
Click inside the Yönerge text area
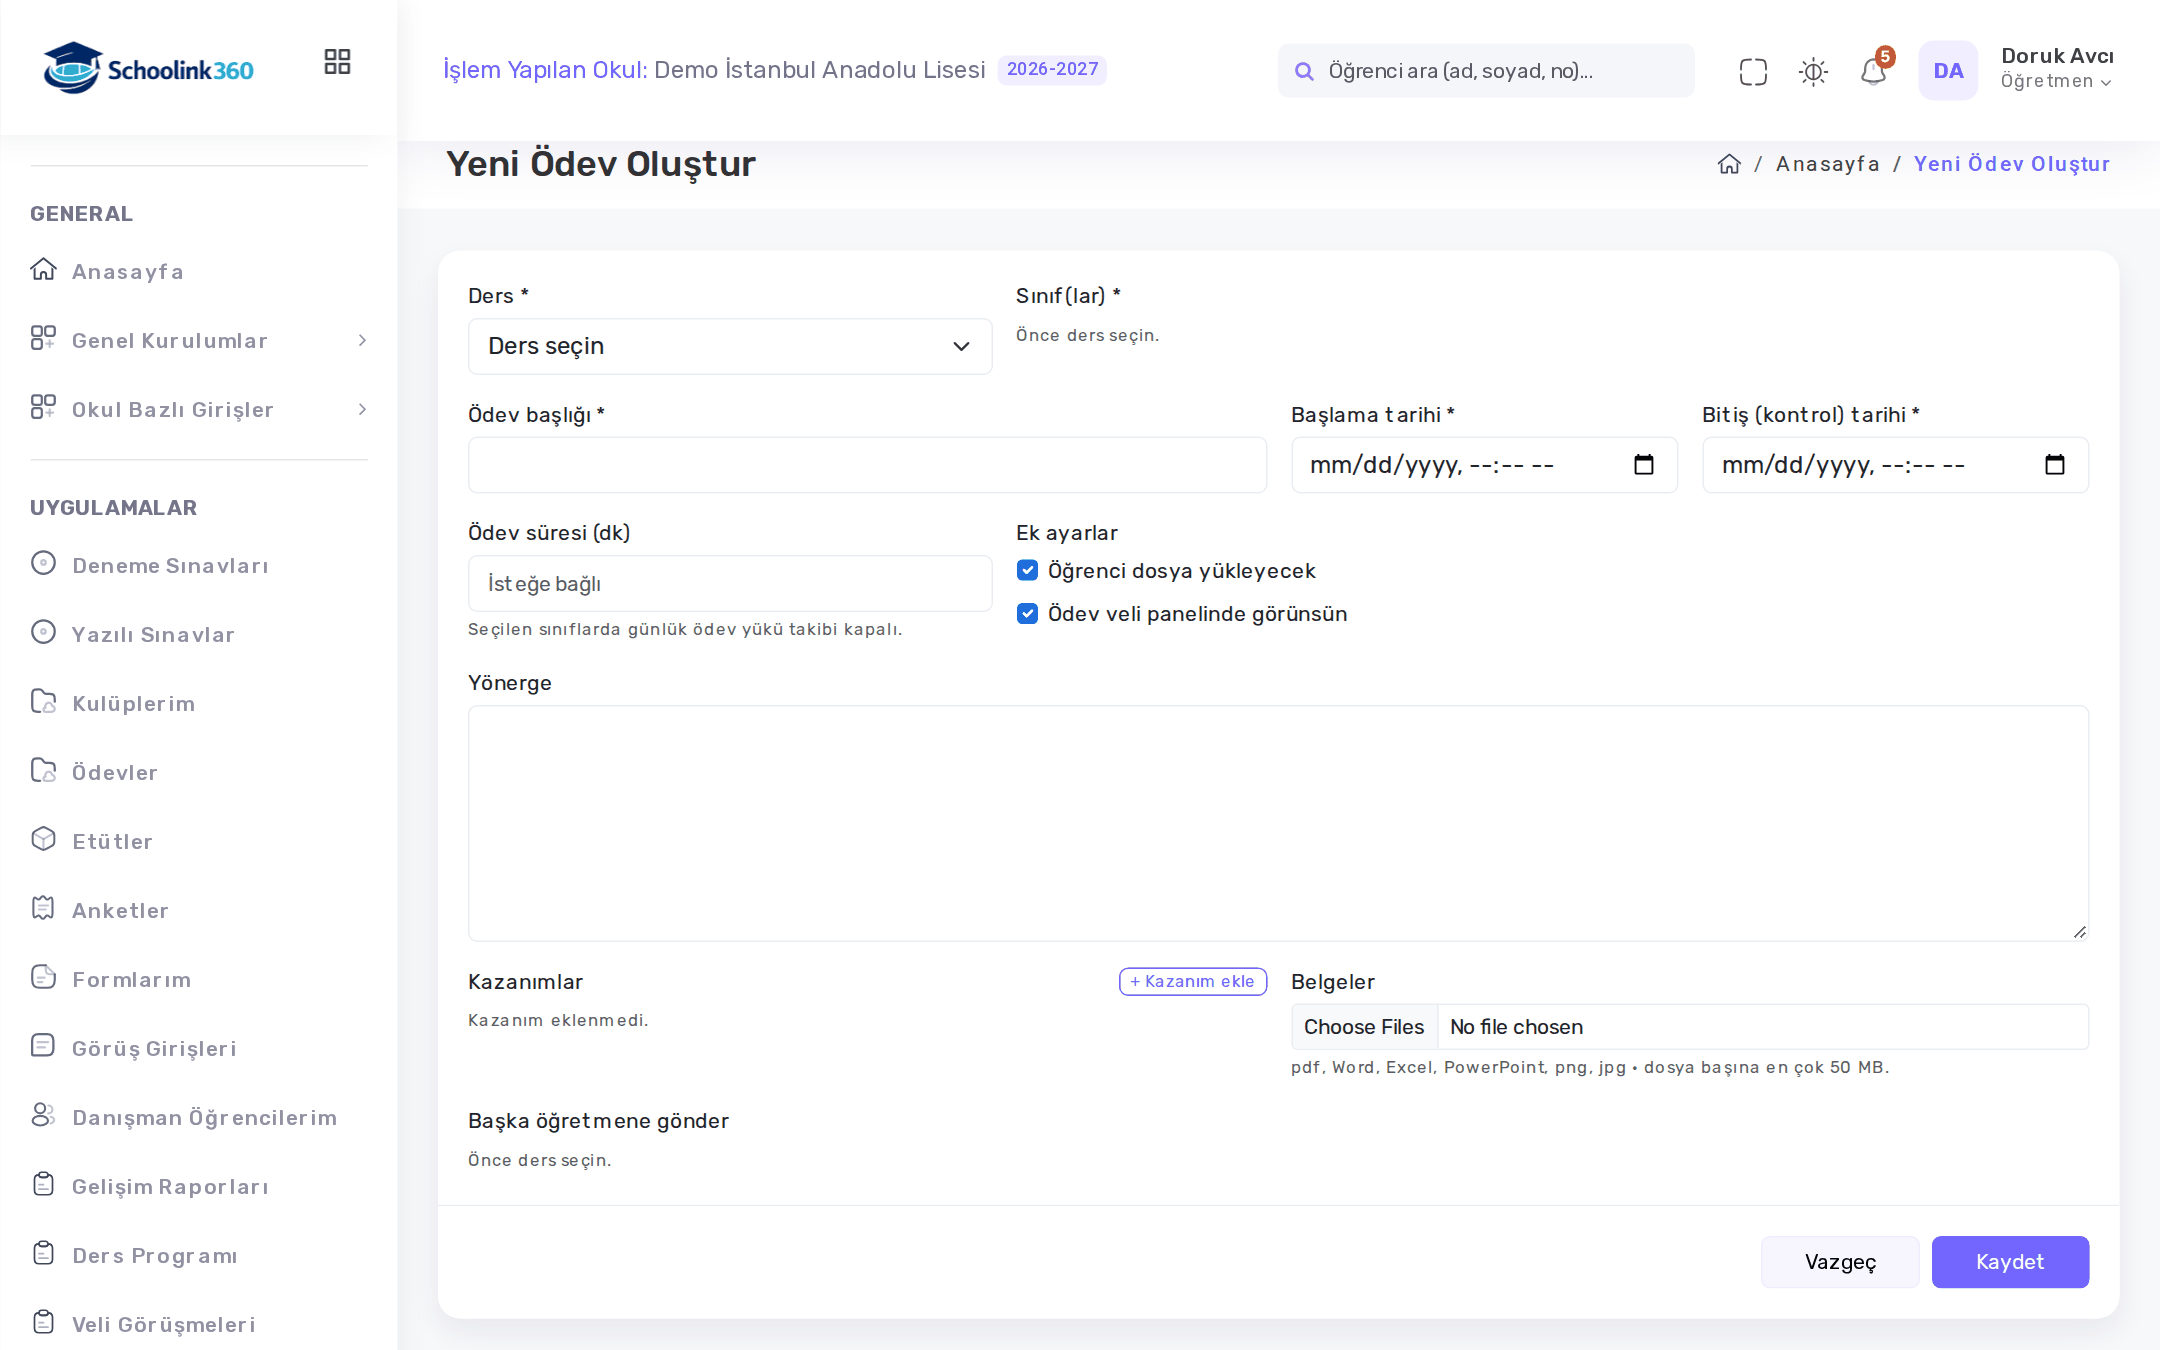pyautogui.click(x=1278, y=823)
